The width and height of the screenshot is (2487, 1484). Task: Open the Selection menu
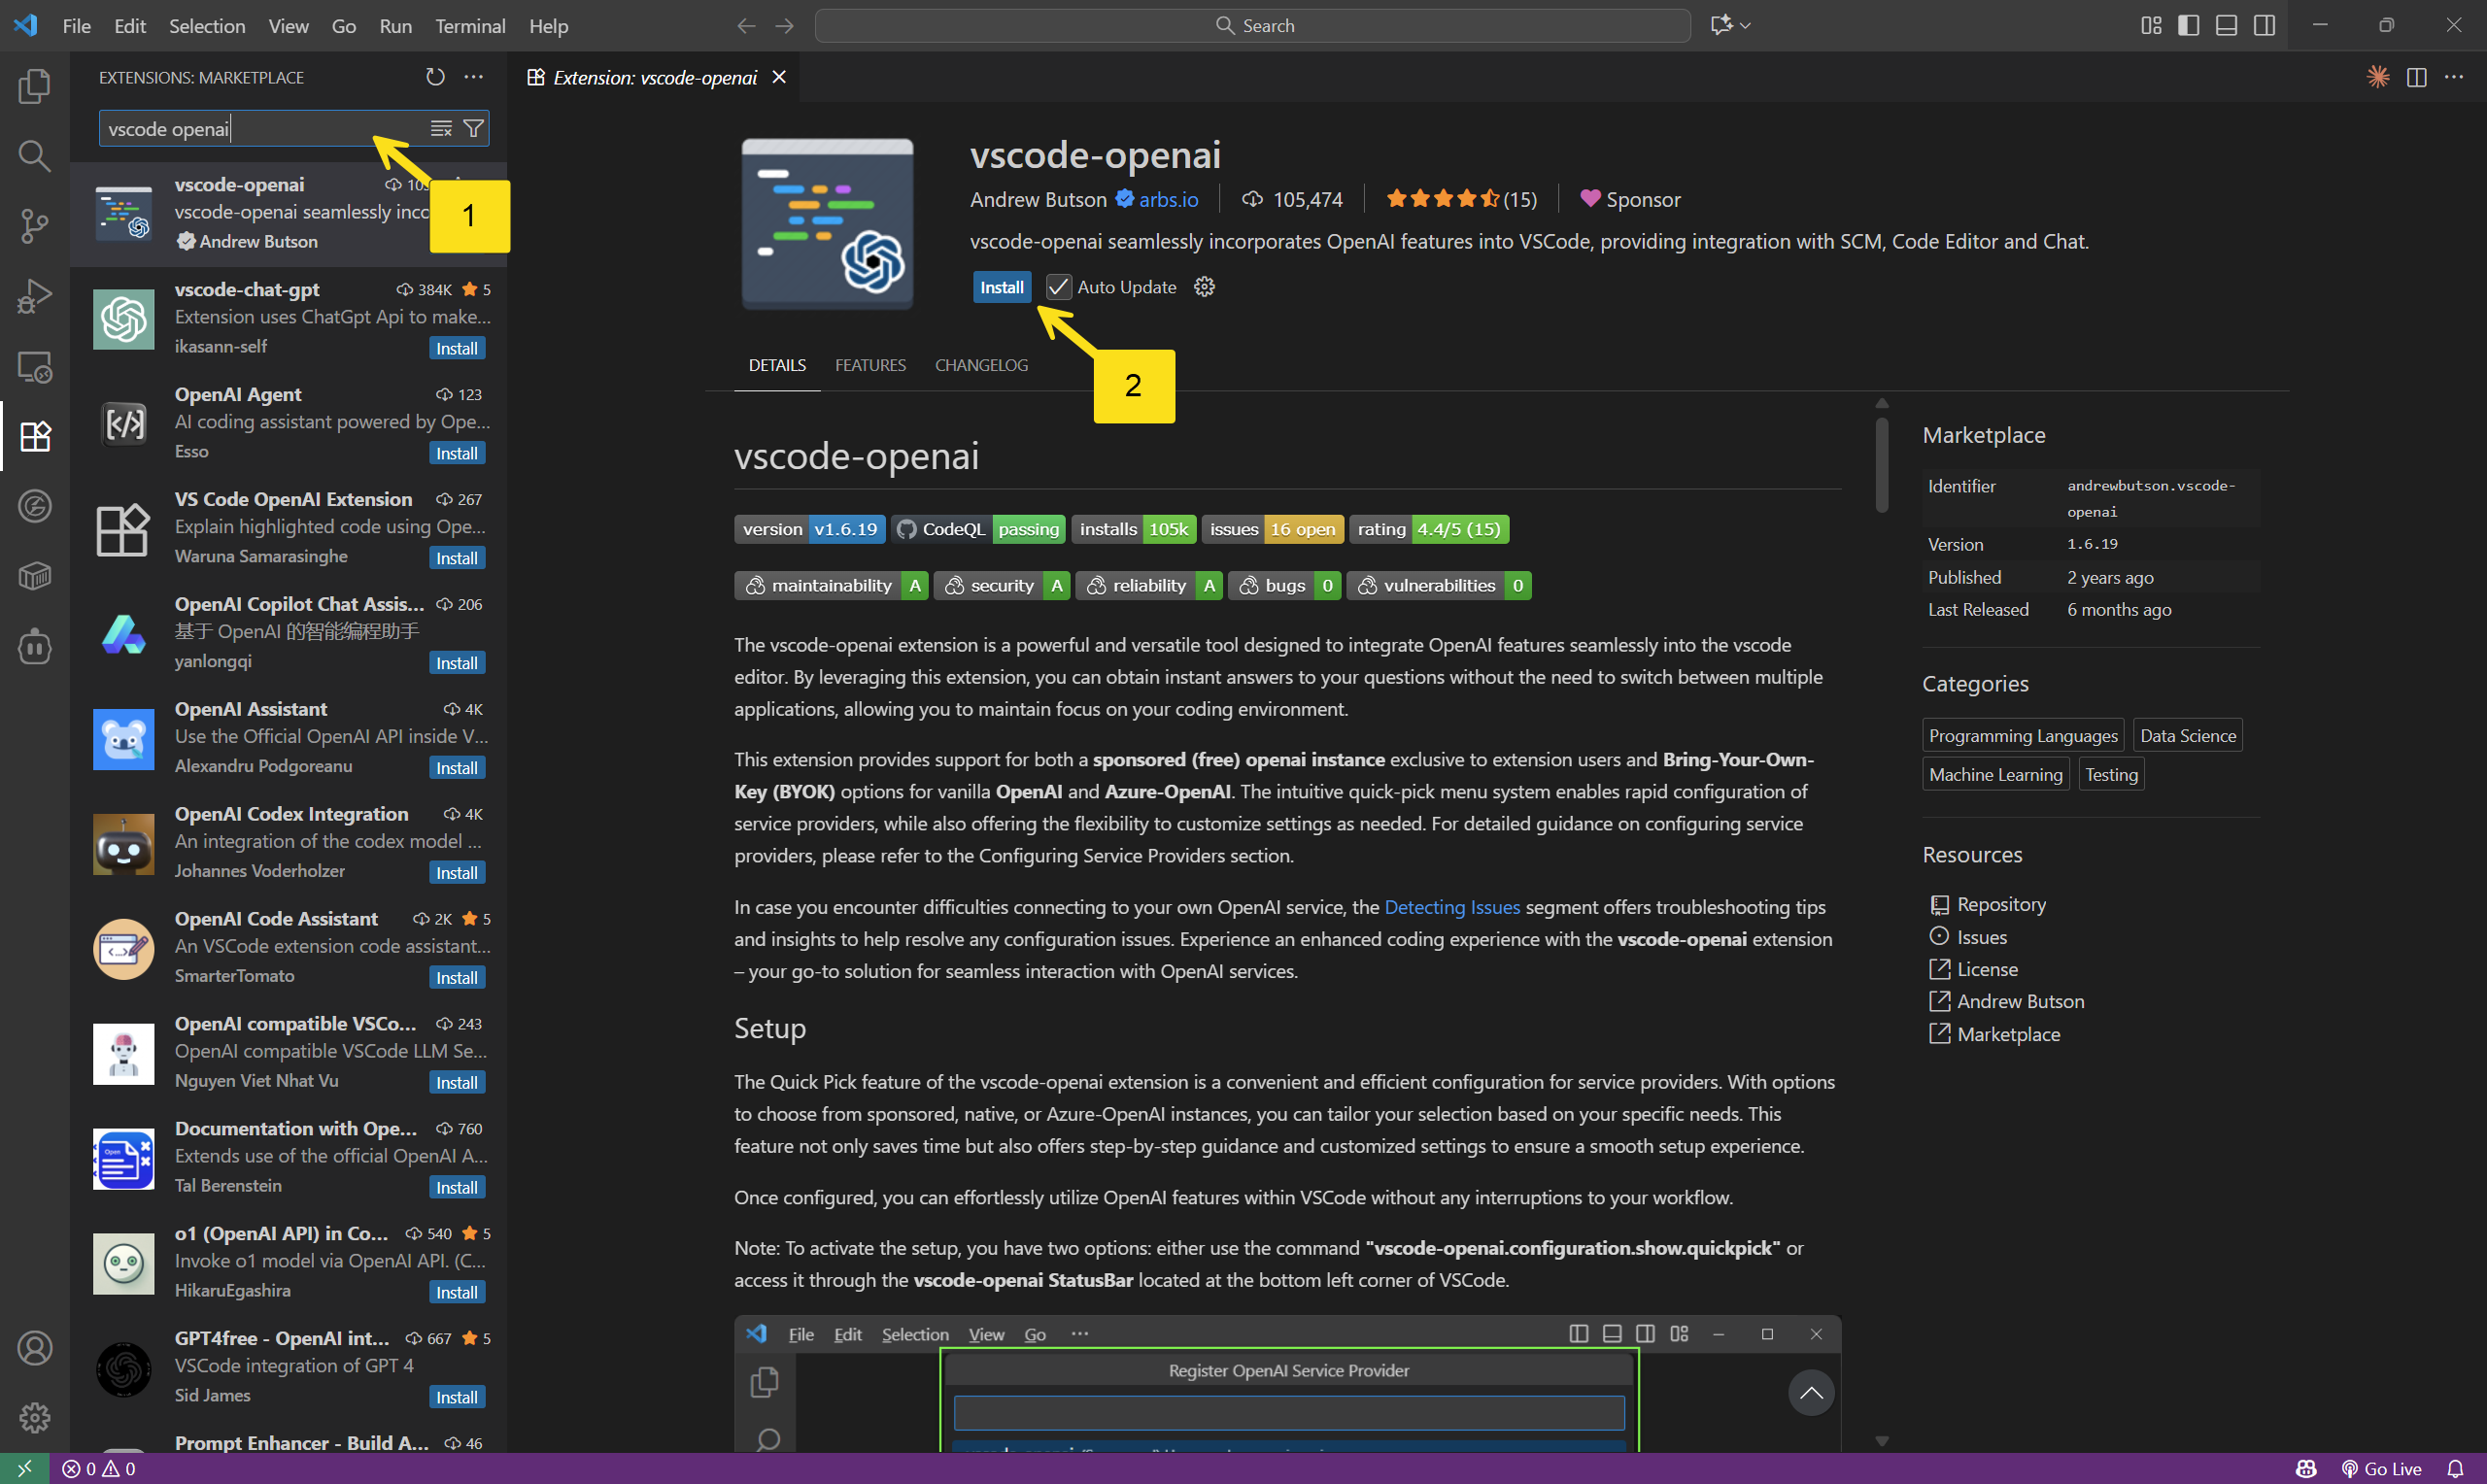[x=207, y=26]
